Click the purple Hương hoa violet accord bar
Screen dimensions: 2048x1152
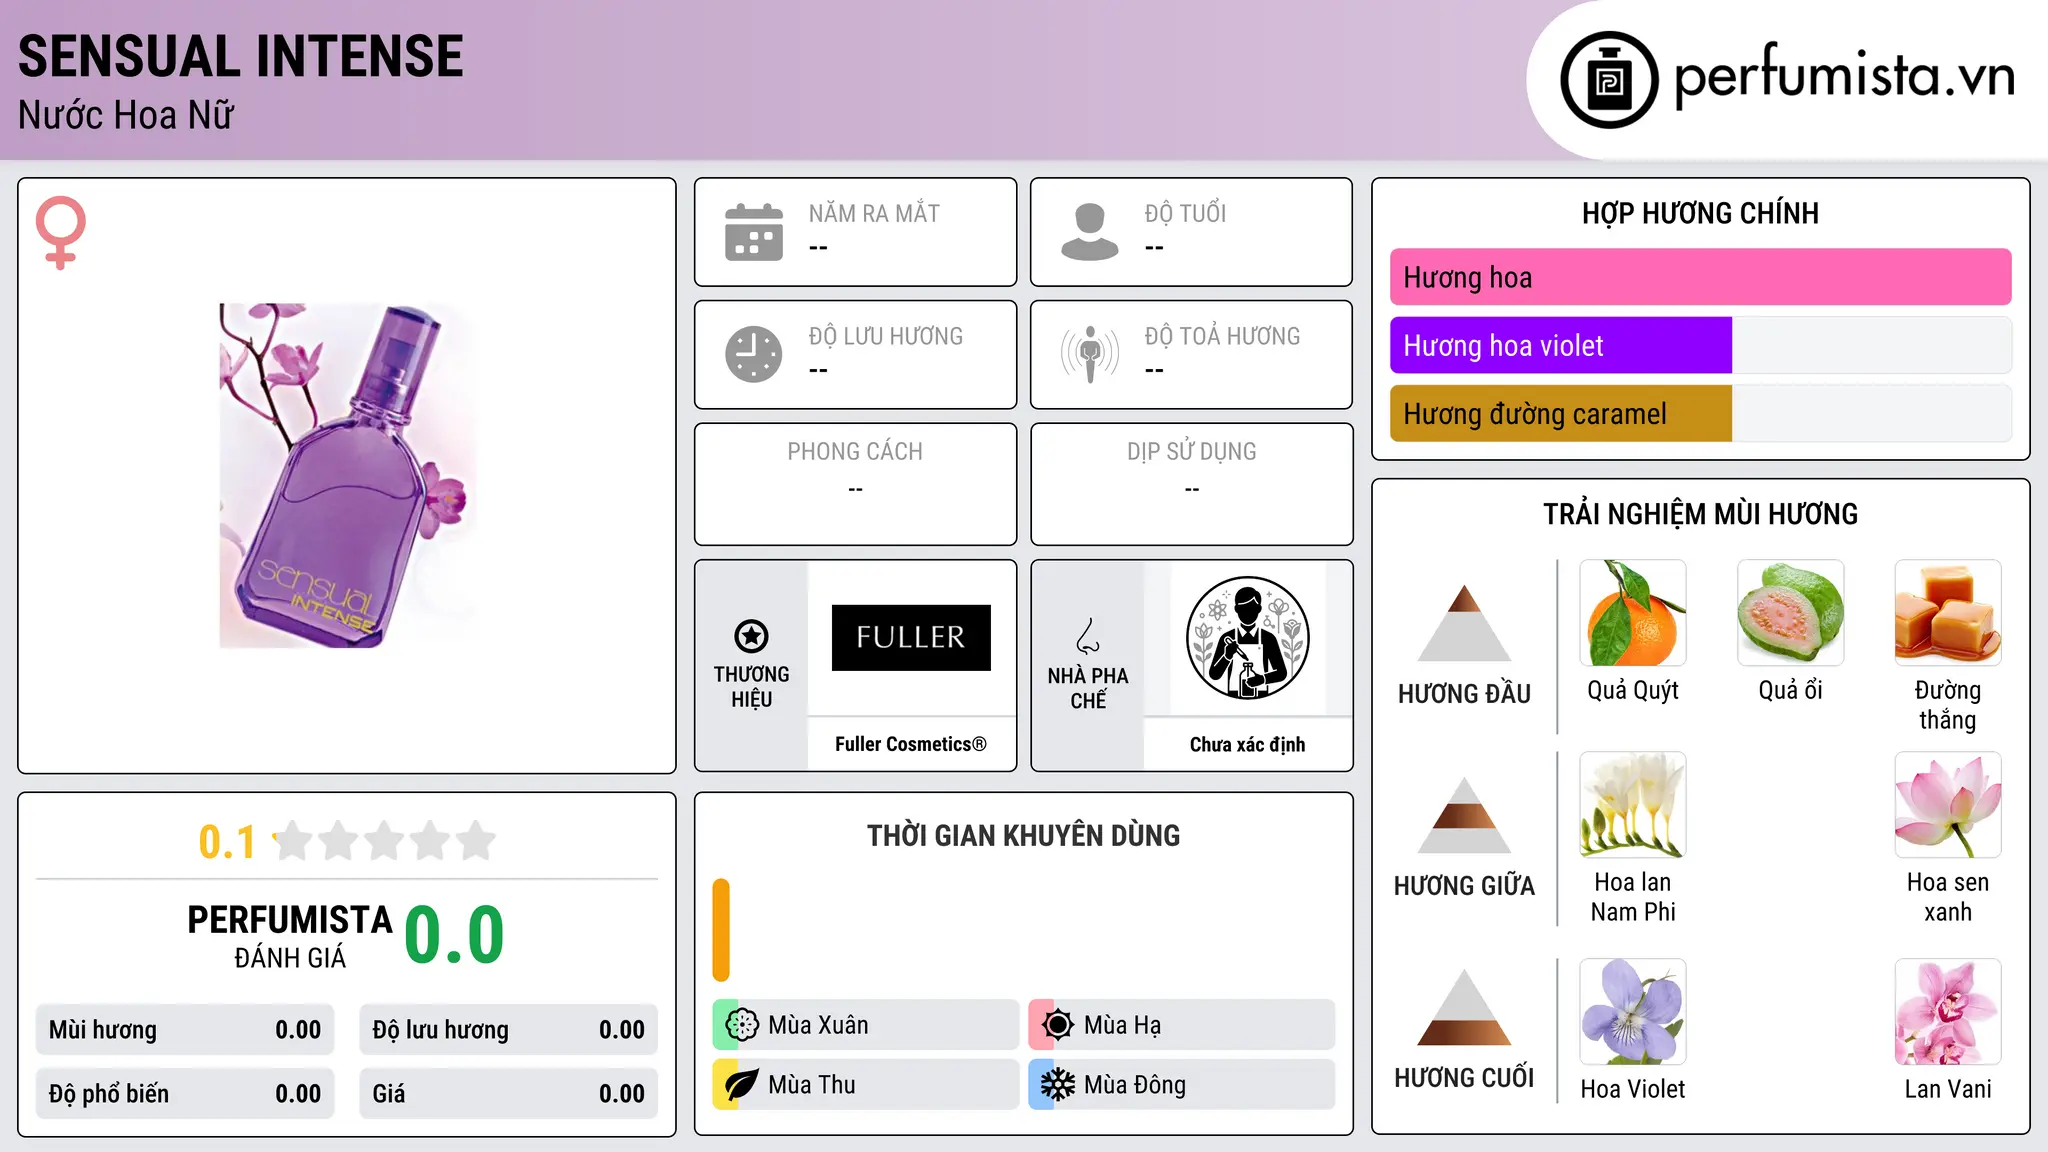pos(1561,345)
